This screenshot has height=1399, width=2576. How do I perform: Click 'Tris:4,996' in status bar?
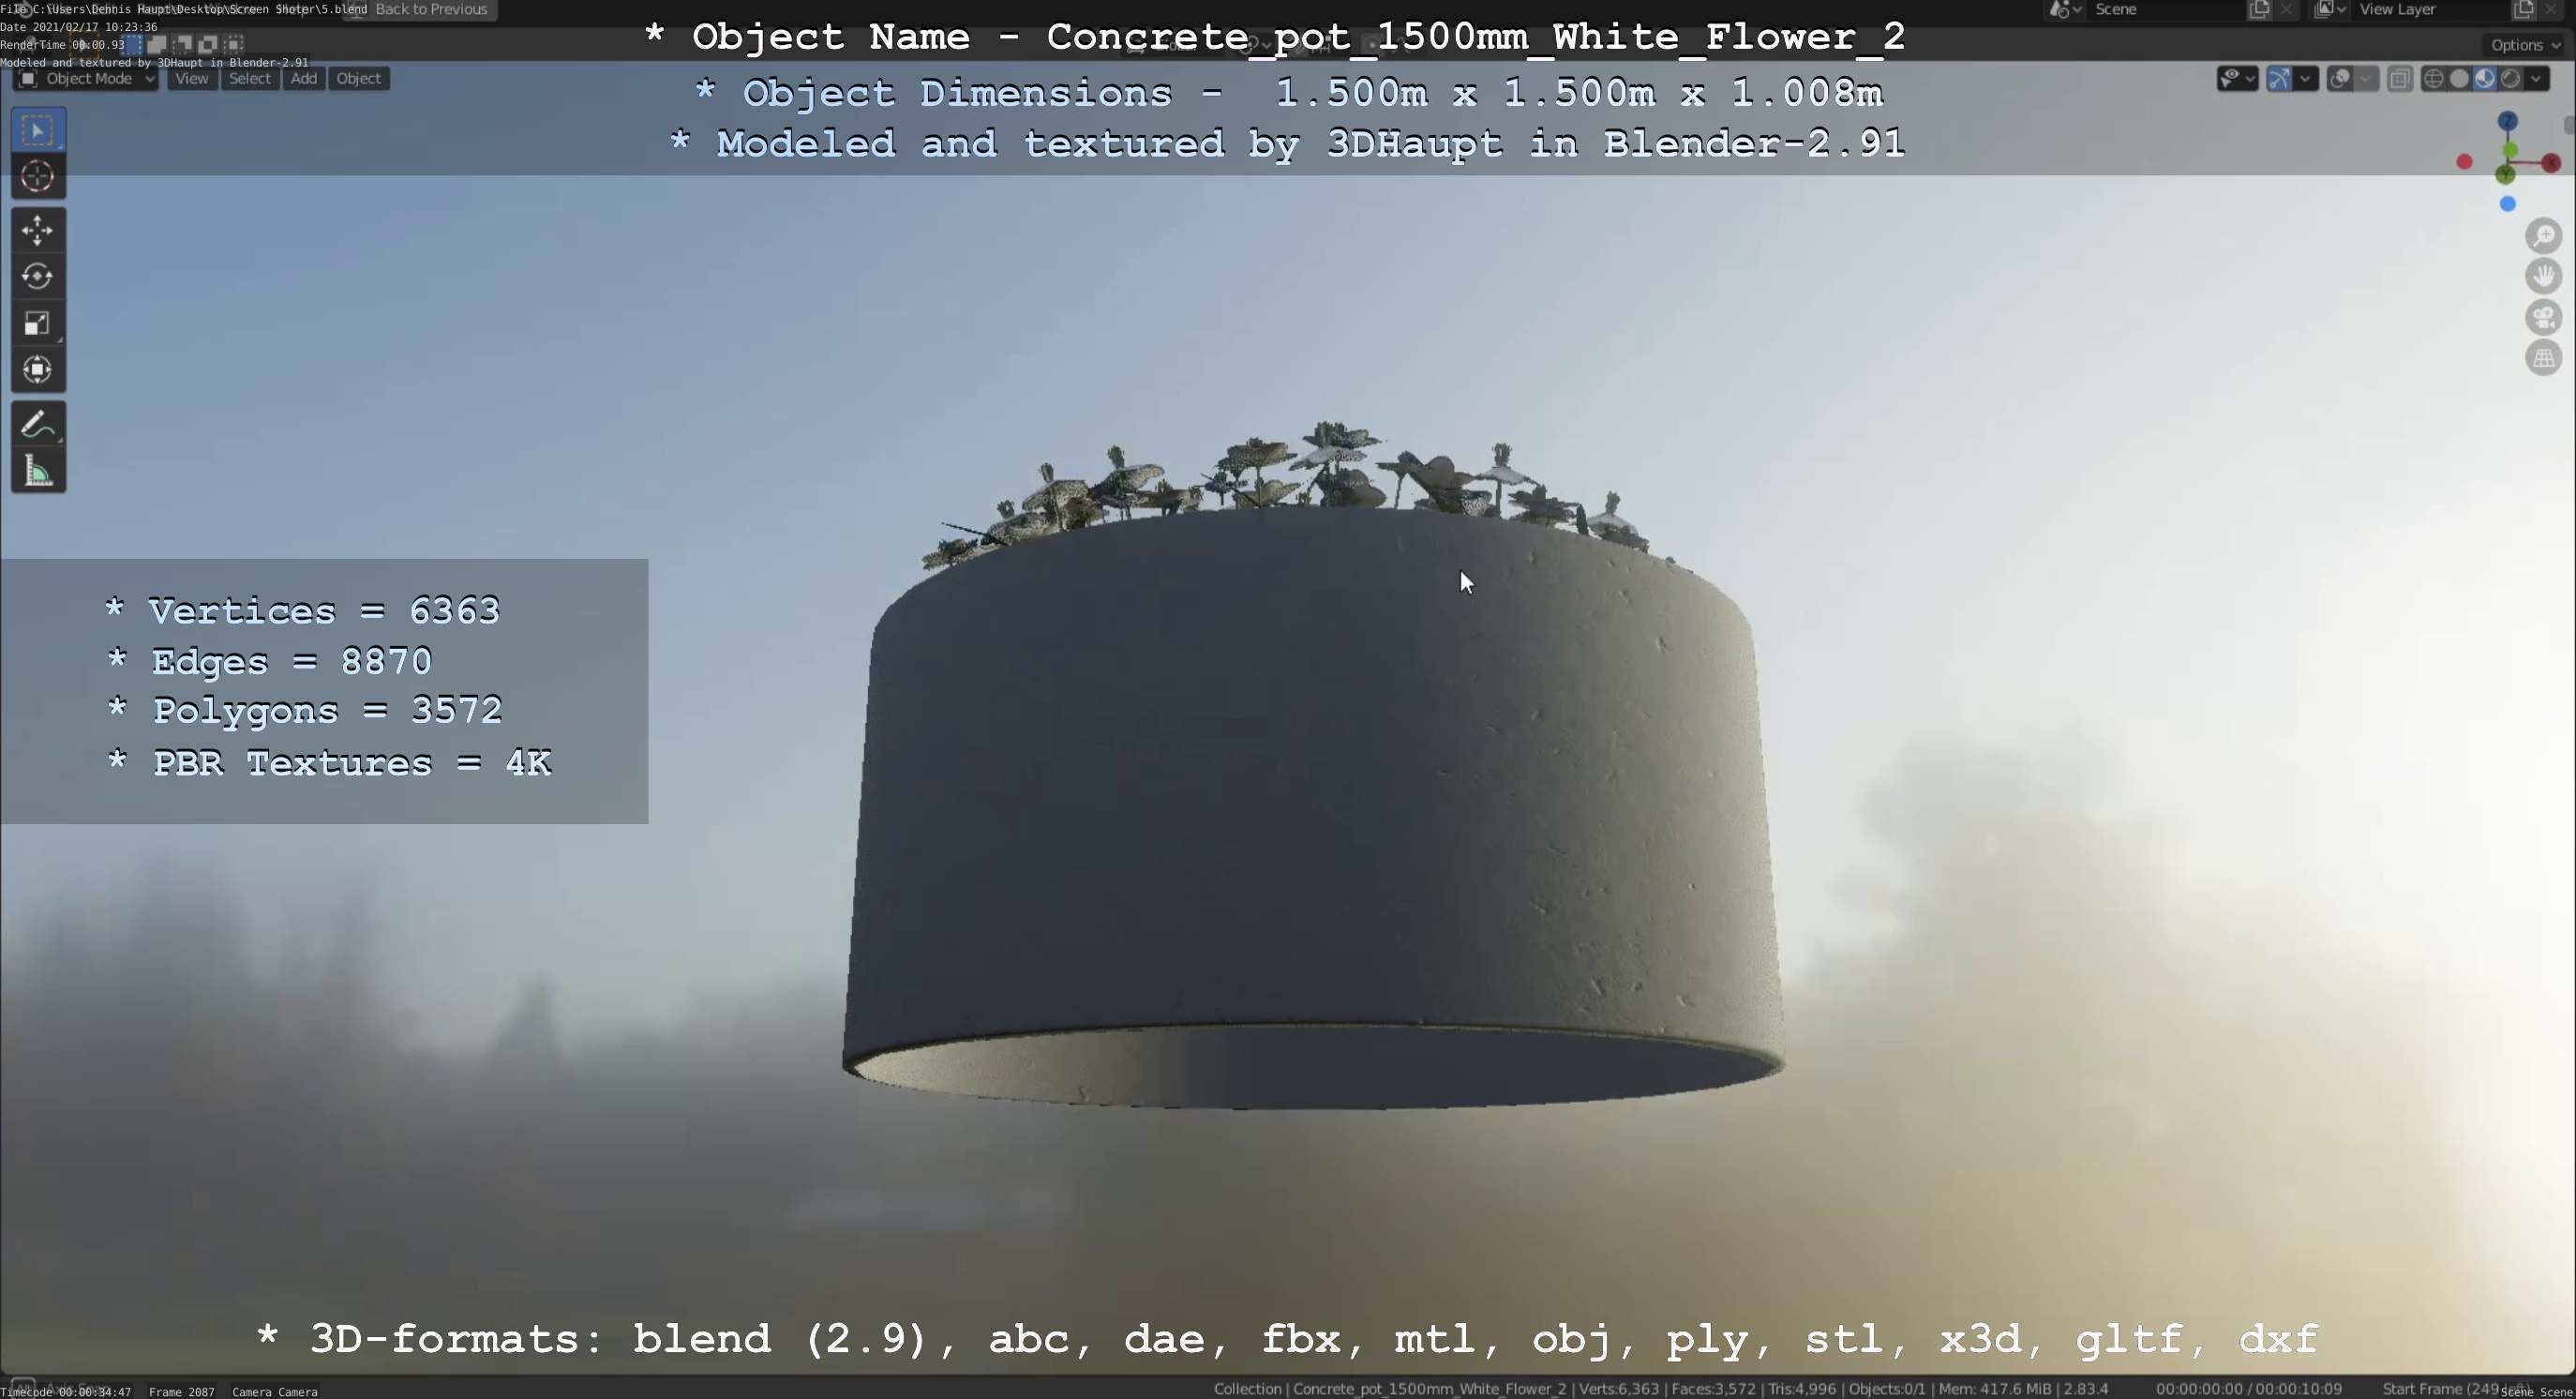click(1802, 1389)
